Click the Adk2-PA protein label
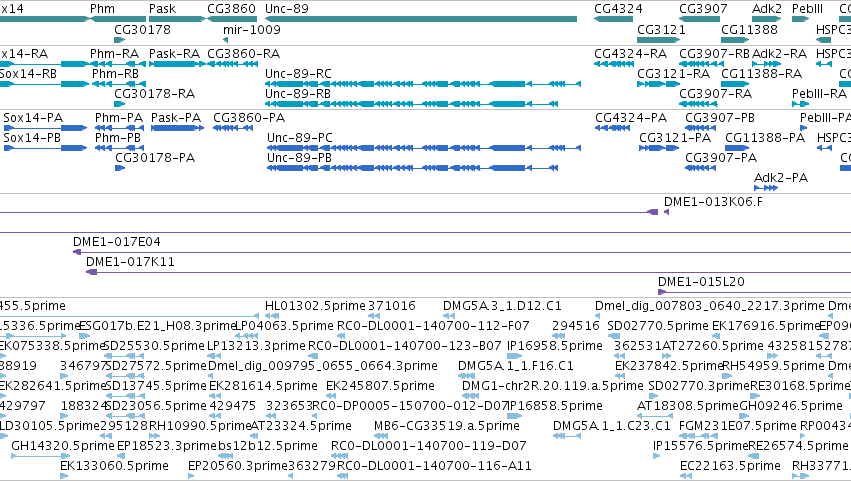Image resolution: width=851 pixels, height=481 pixels. tap(781, 178)
